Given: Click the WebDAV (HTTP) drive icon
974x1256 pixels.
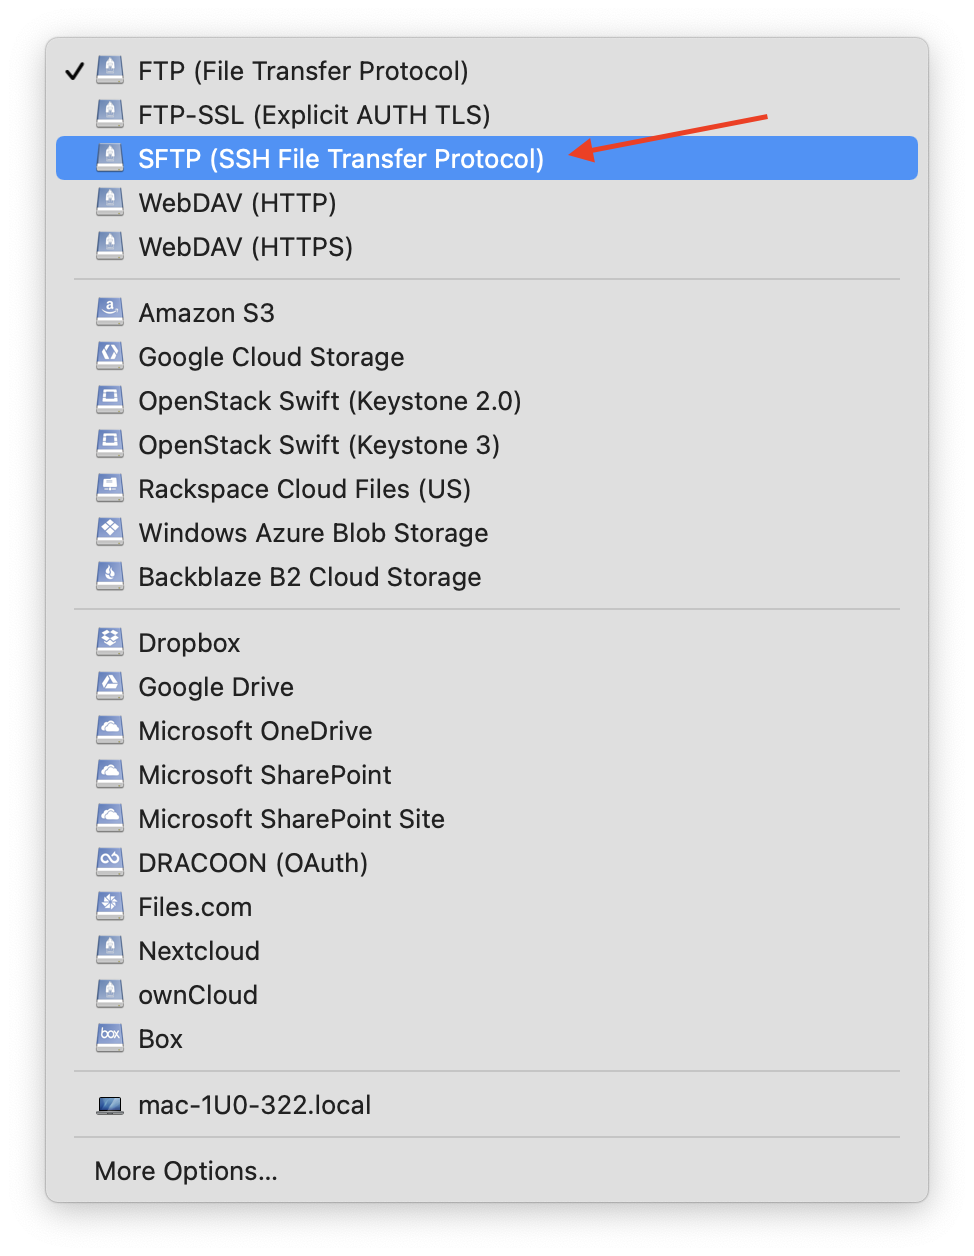Looking at the screenshot, I should click(110, 202).
